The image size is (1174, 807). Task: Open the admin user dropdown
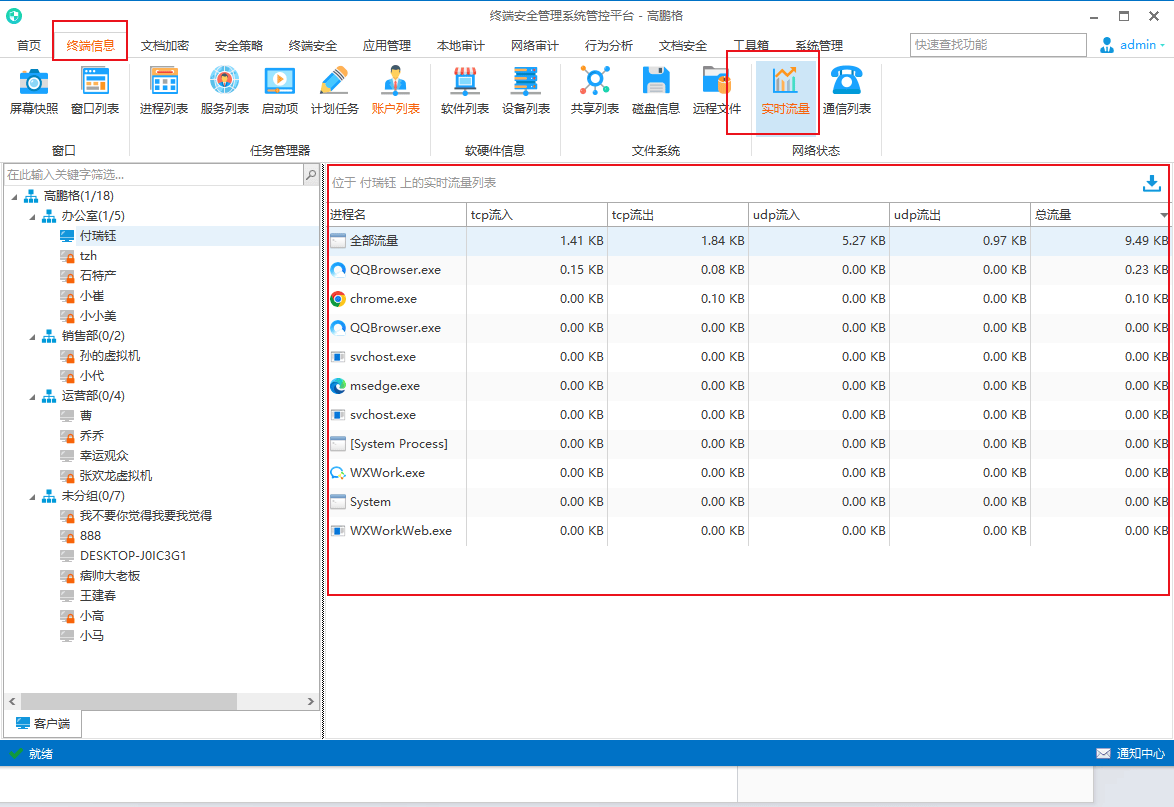click(x=1132, y=45)
